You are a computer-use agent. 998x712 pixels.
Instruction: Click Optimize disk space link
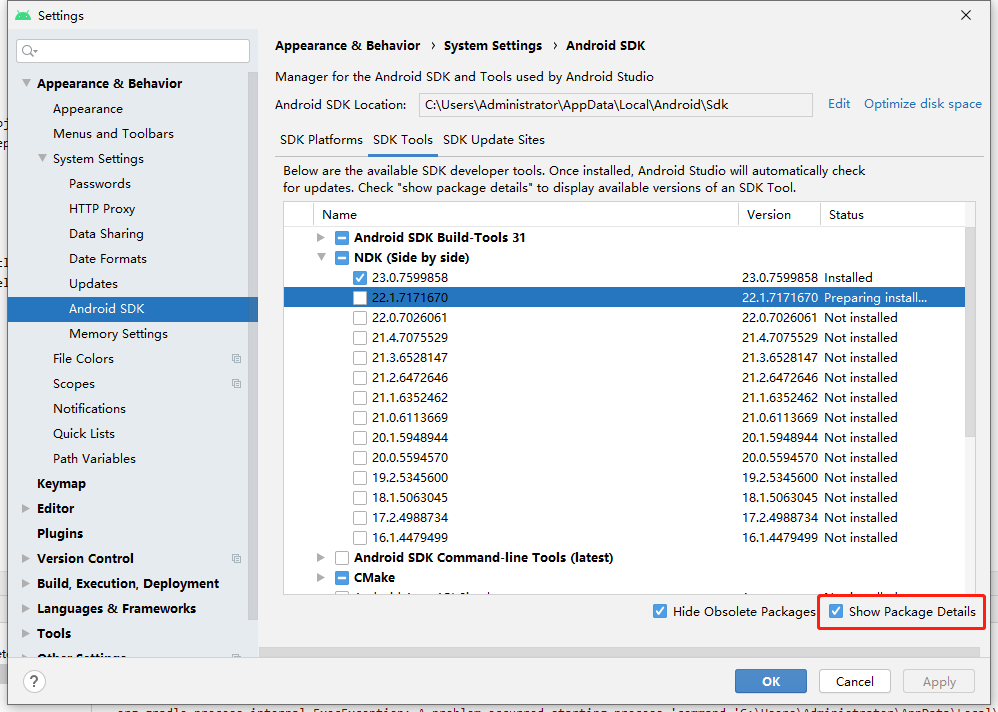pos(923,104)
